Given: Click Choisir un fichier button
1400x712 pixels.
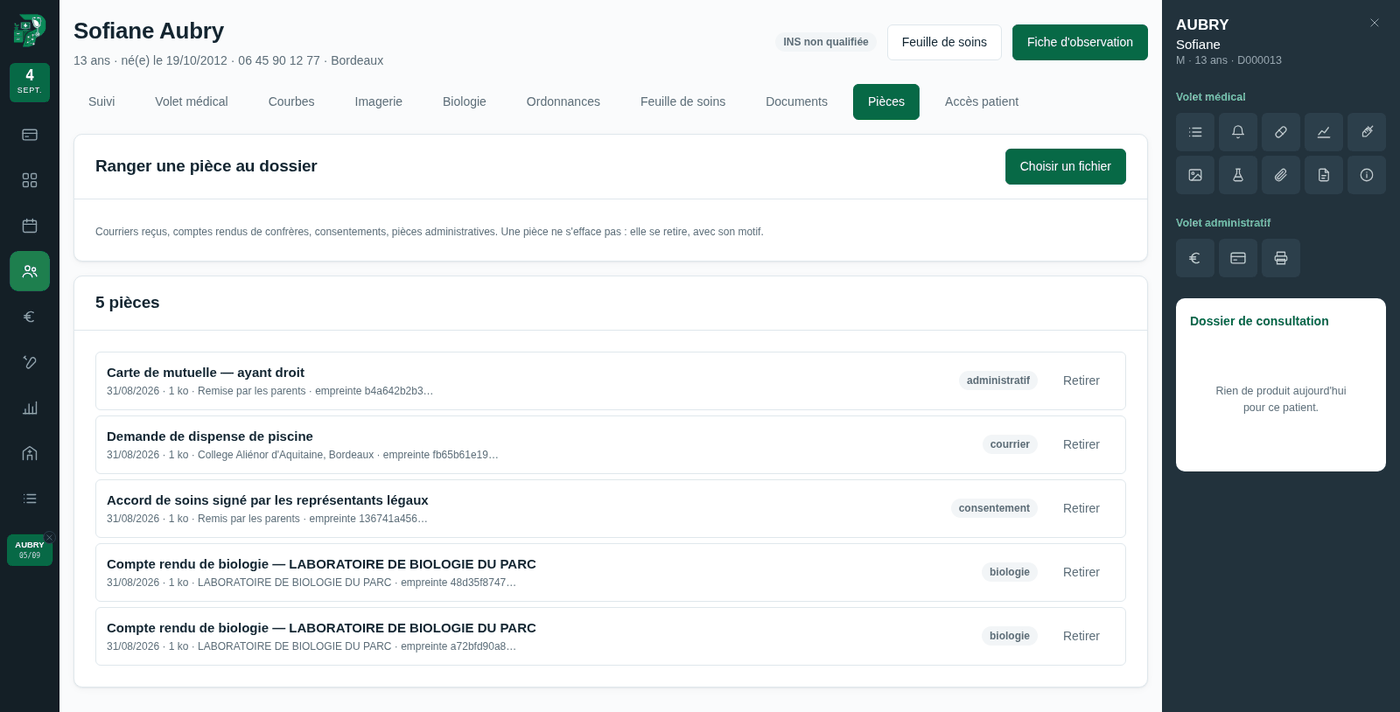Looking at the screenshot, I should (x=1065, y=167).
